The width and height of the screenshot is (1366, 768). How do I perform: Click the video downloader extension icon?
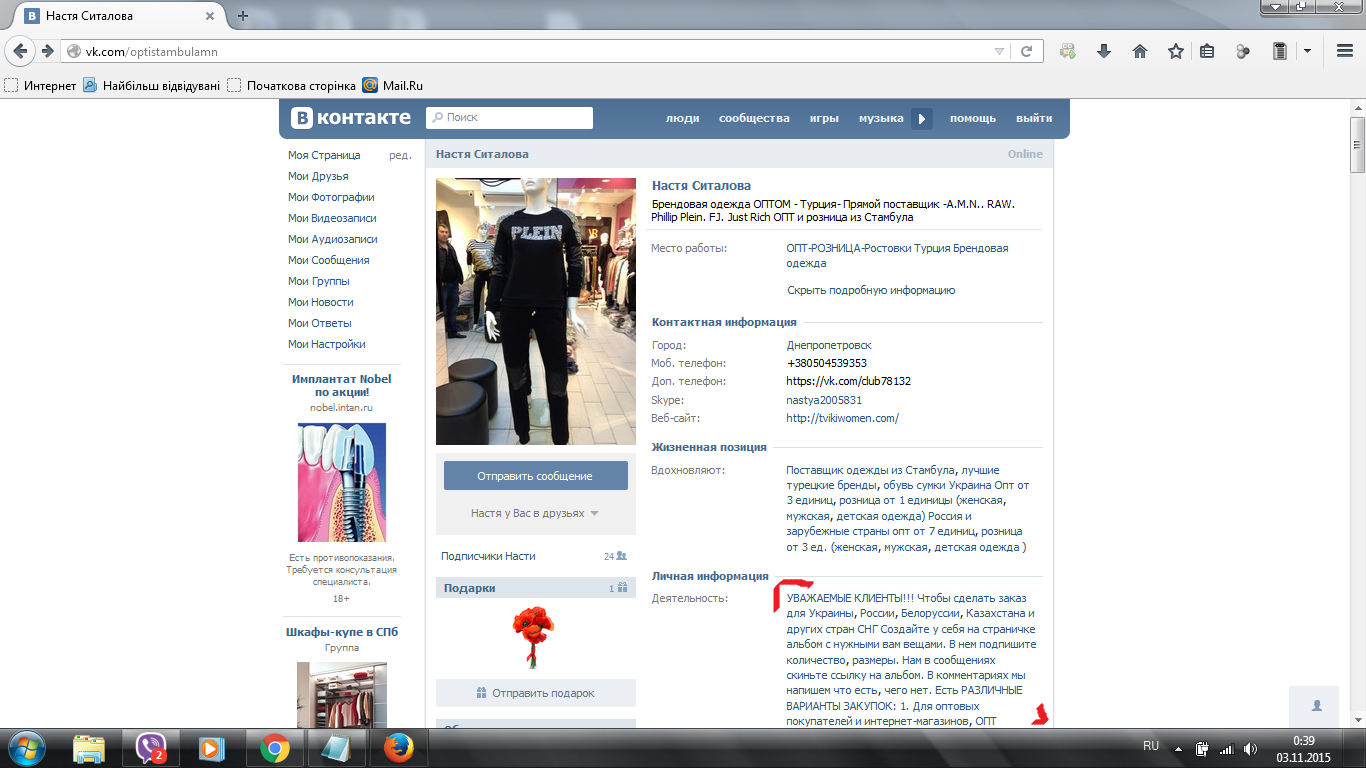click(1068, 51)
